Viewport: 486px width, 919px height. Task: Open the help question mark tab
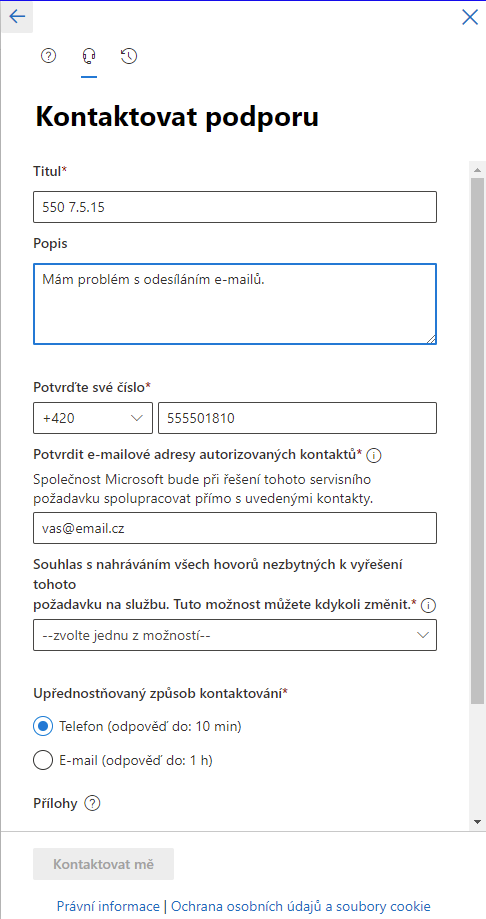tap(48, 56)
